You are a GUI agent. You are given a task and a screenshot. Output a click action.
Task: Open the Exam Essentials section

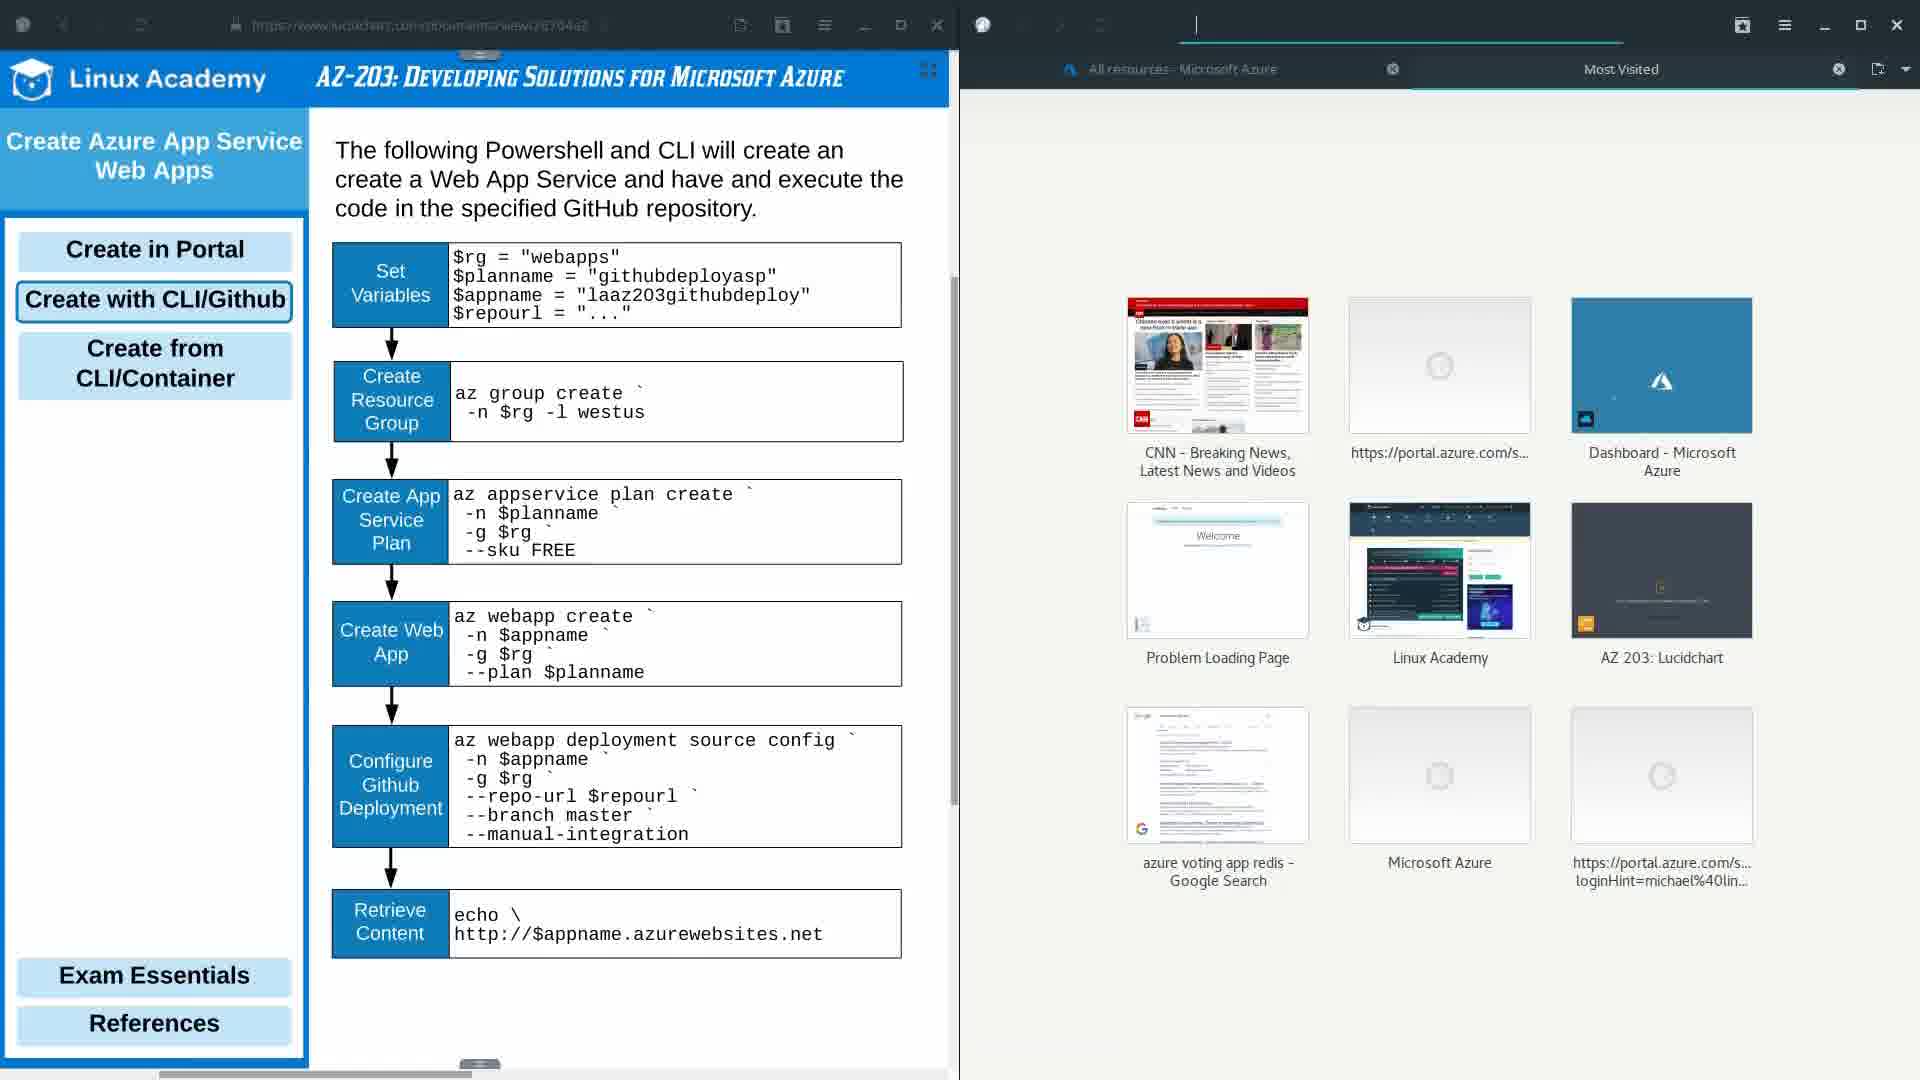tap(155, 976)
